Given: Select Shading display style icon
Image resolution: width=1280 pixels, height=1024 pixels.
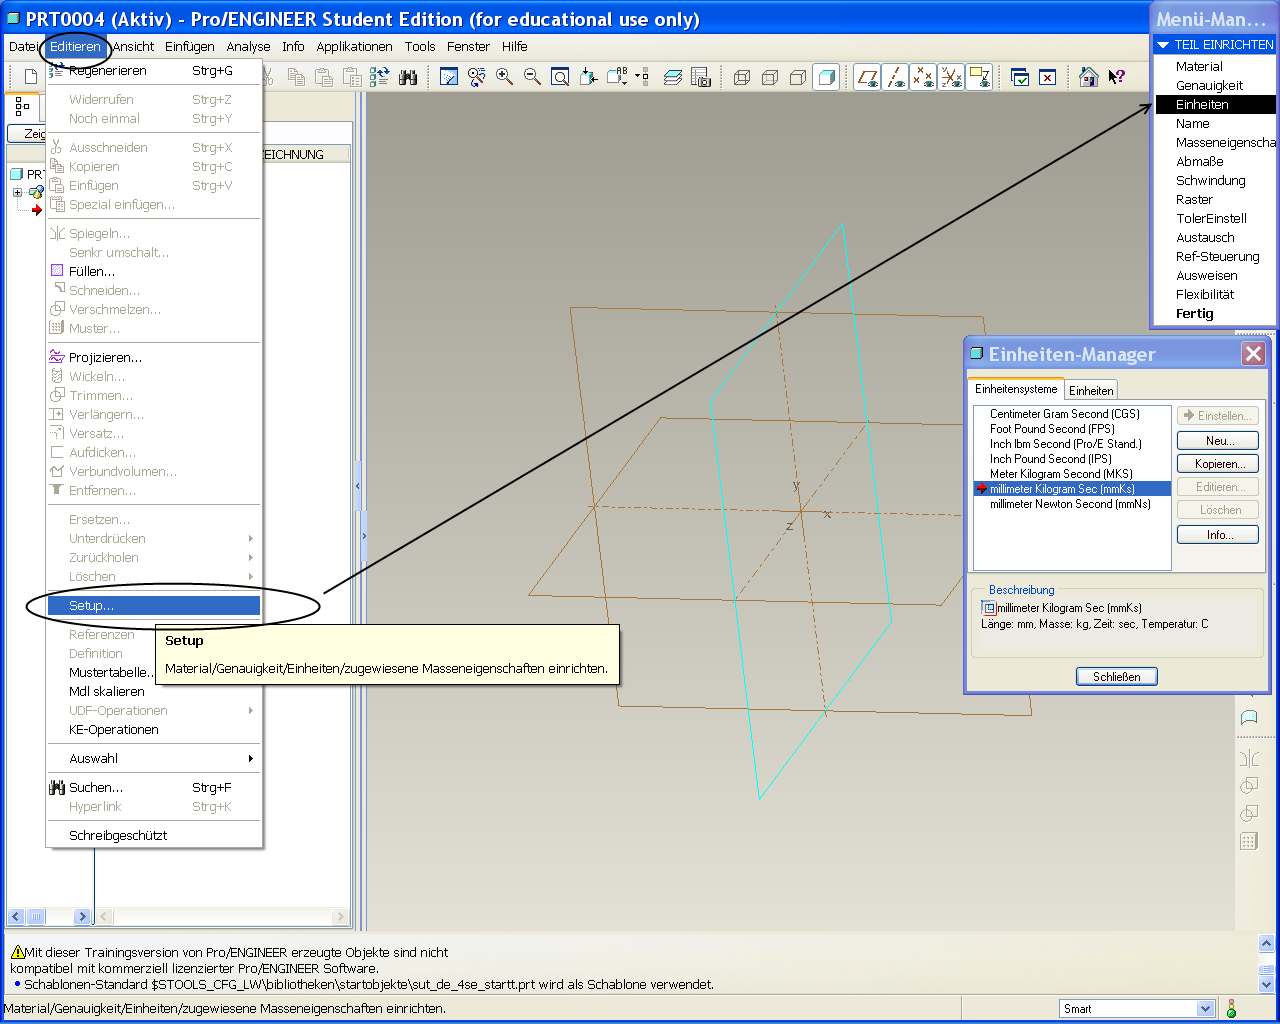Looking at the screenshot, I should (826, 77).
